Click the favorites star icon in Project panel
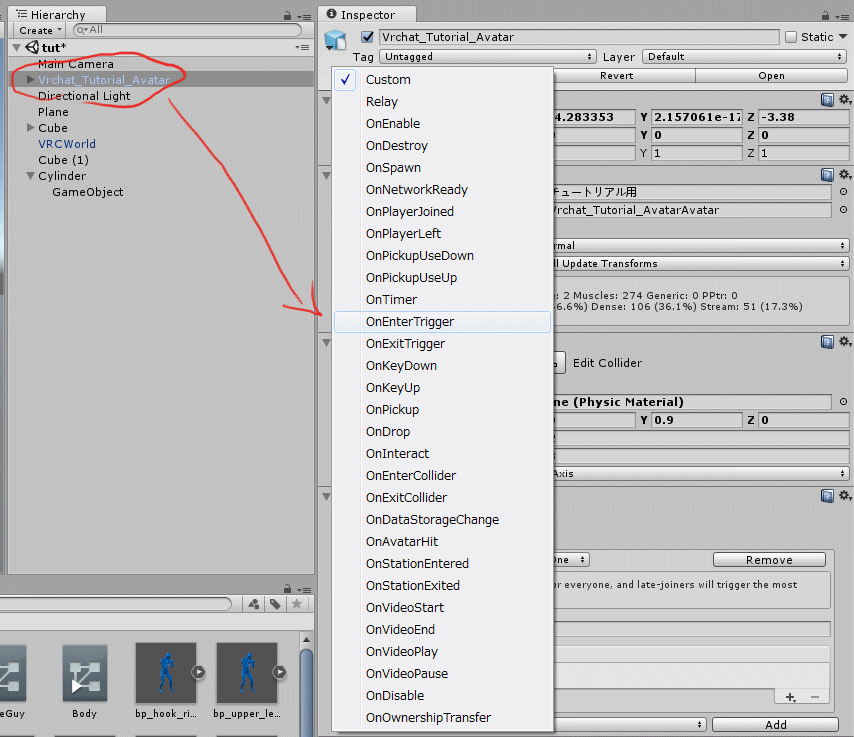Viewport: 854px width, 737px height. click(x=297, y=604)
